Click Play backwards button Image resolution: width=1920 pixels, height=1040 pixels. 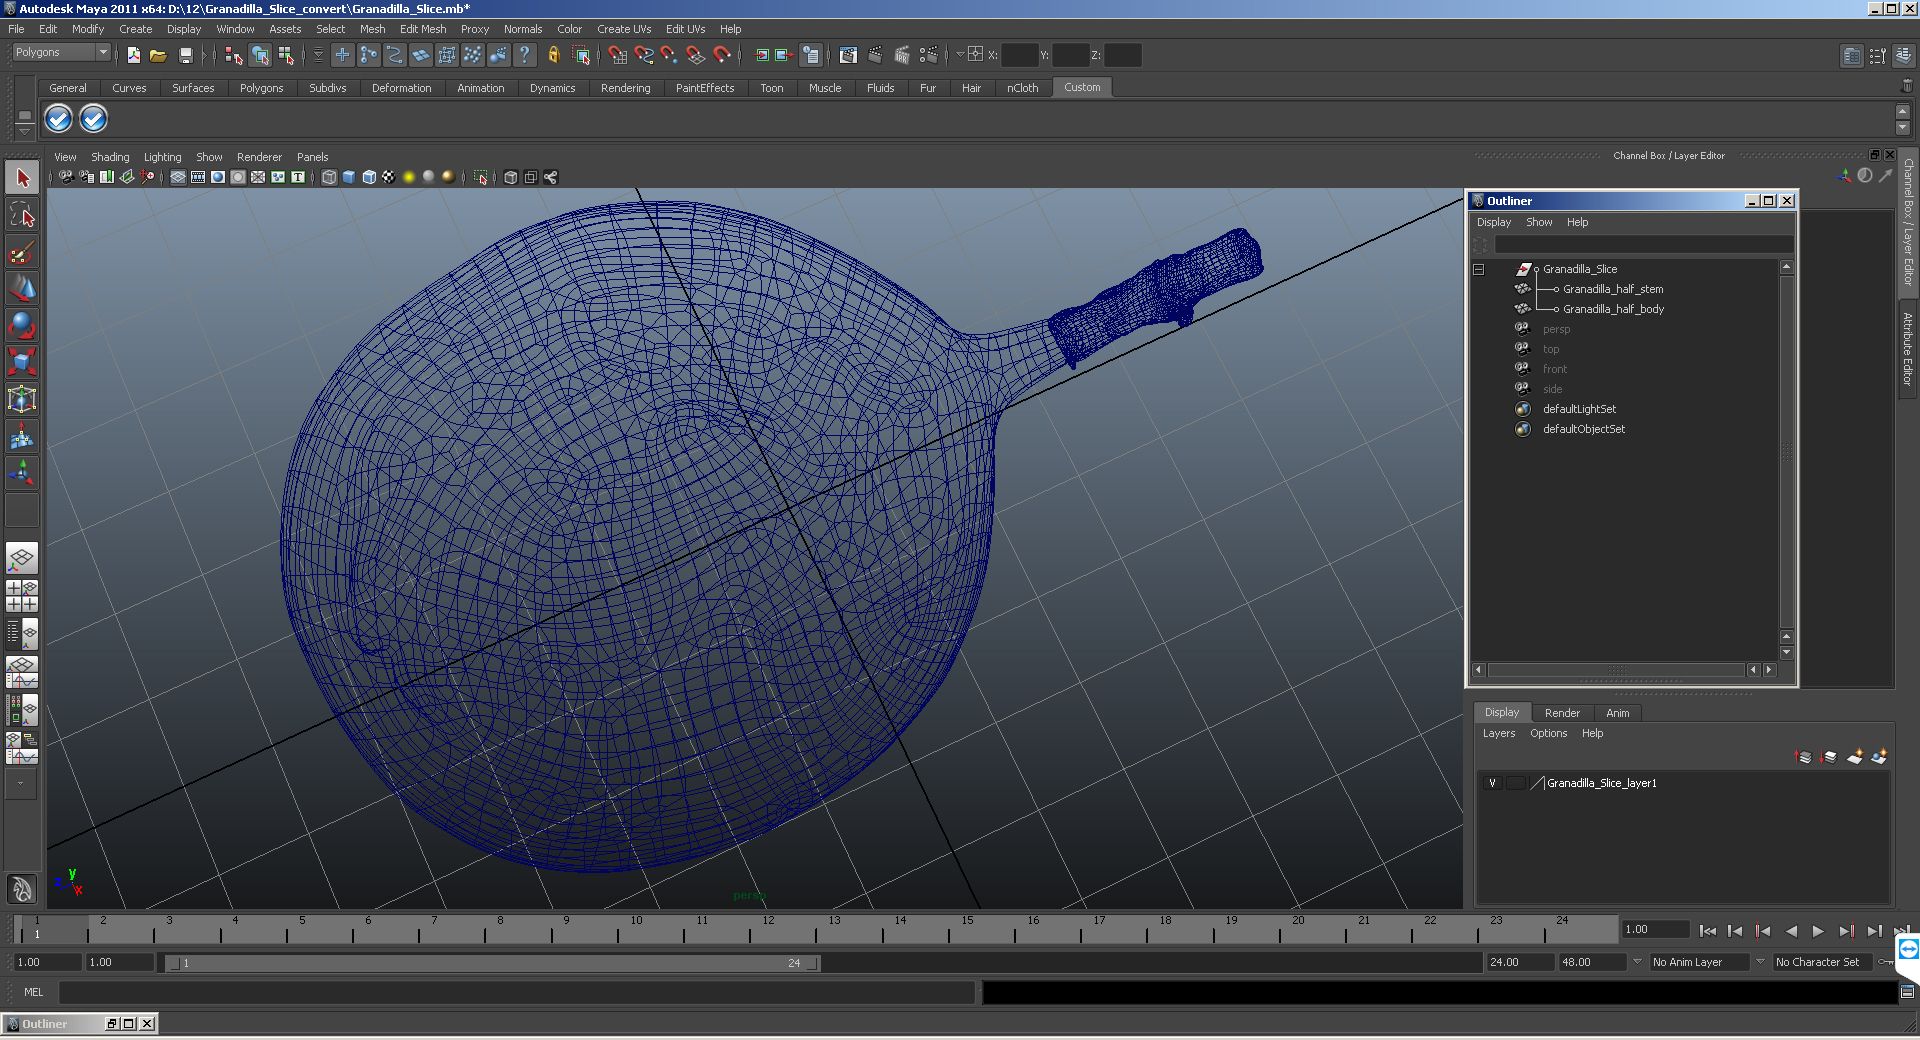click(x=1791, y=931)
